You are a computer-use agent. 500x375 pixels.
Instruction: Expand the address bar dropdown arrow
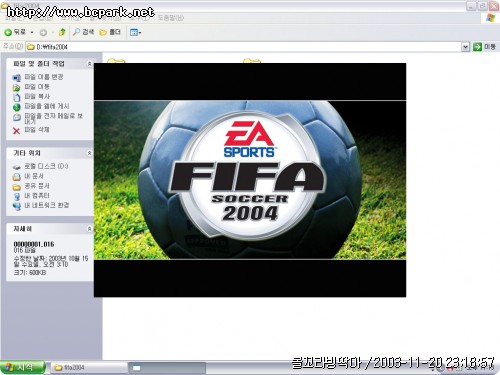466,47
